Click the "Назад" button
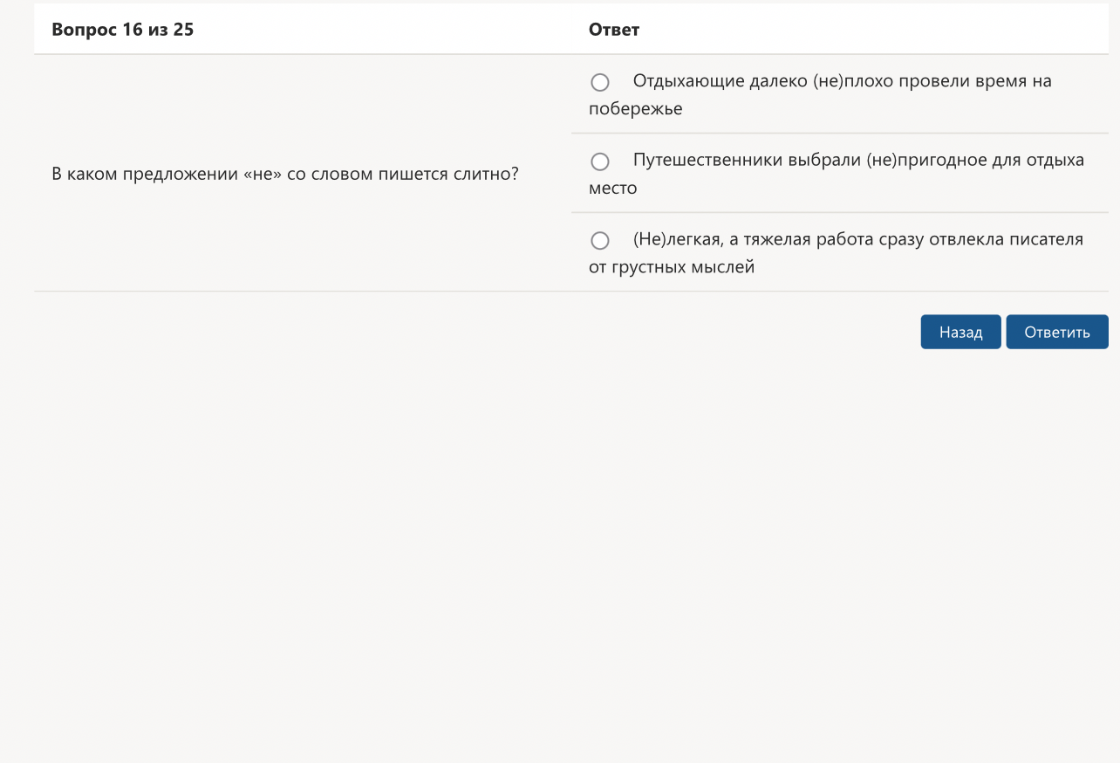Image resolution: width=1120 pixels, height=763 pixels. pos(960,331)
